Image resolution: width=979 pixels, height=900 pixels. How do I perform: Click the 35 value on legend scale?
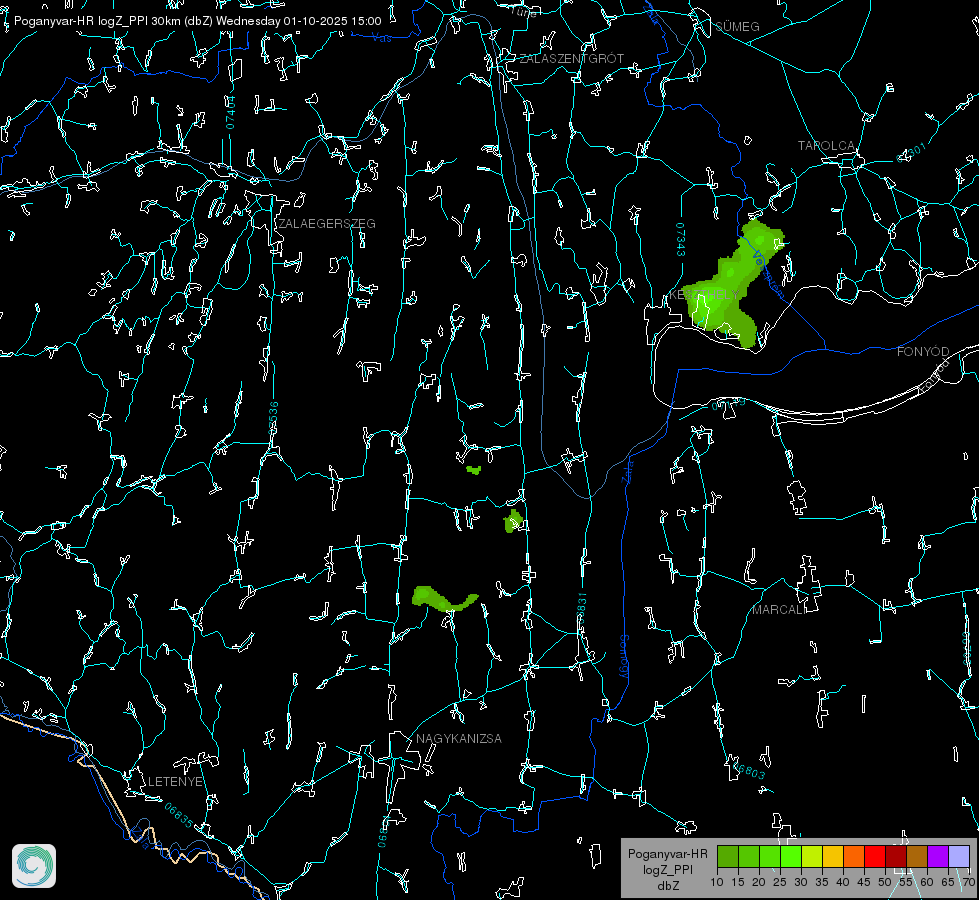(x=822, y=883)
